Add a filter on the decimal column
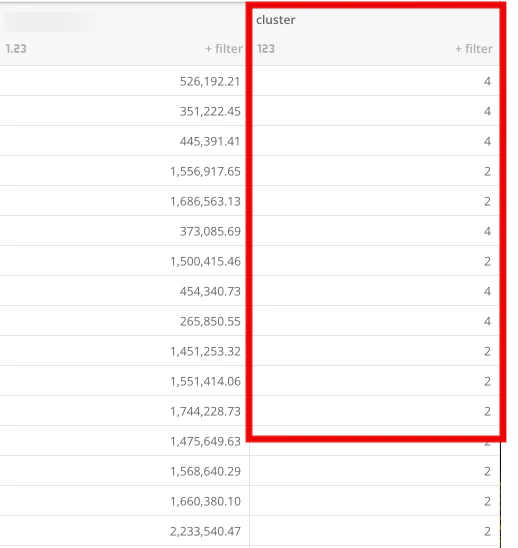518x548 pixels. (224, 49)
